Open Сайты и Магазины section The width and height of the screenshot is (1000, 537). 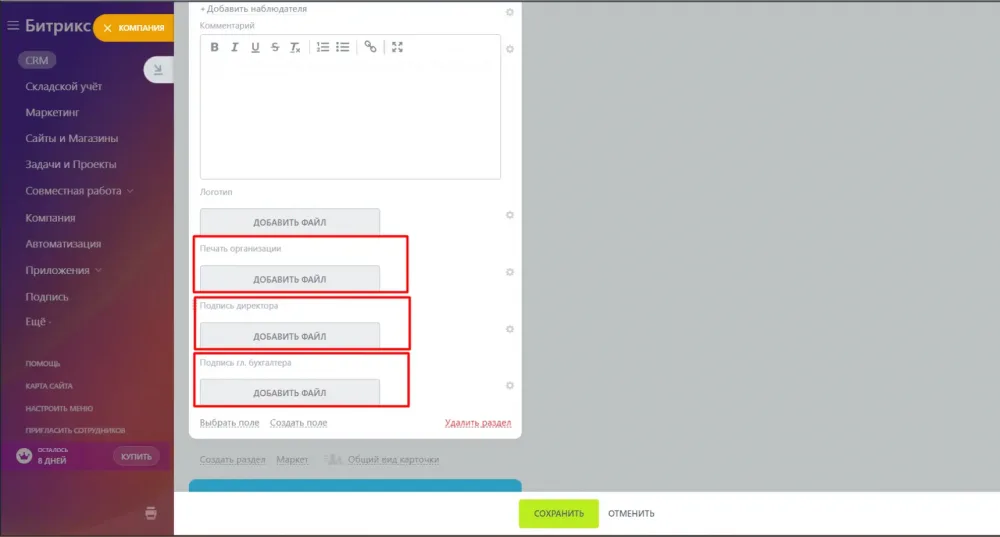[71, 138]
